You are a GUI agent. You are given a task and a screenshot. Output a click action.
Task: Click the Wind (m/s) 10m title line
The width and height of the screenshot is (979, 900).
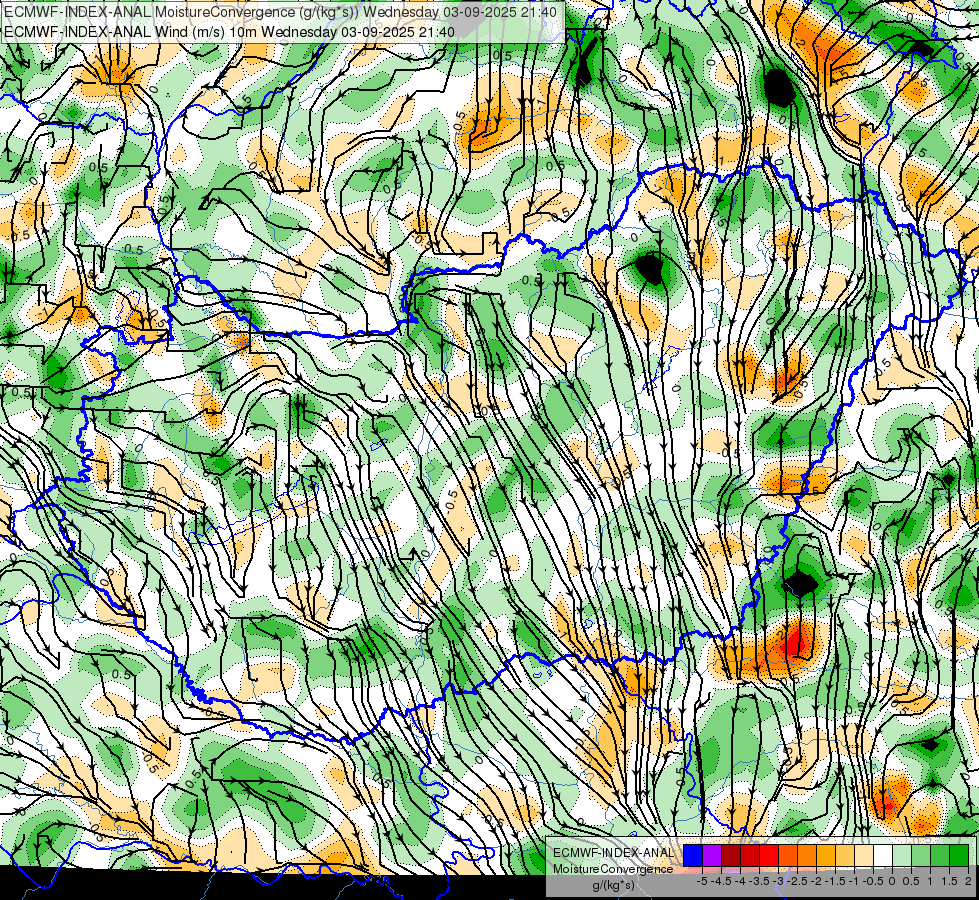coord(230,31)
